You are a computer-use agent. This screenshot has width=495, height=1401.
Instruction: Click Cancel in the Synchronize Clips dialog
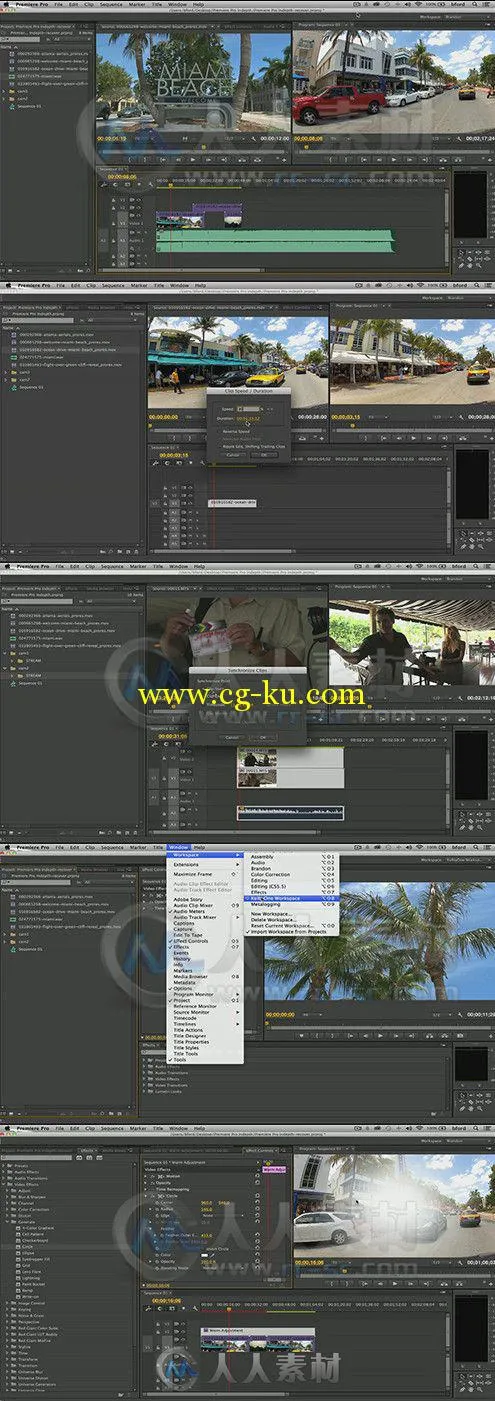[x=231, y=737]
